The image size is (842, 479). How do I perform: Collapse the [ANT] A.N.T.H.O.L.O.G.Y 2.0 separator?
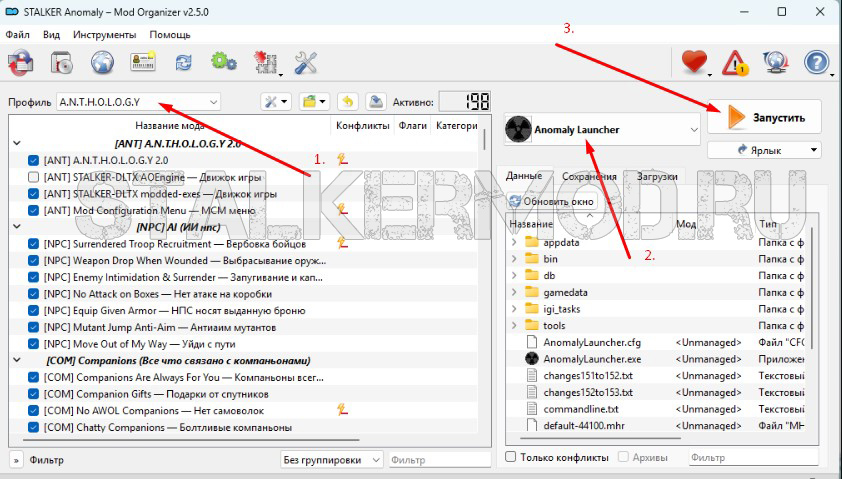17,143
